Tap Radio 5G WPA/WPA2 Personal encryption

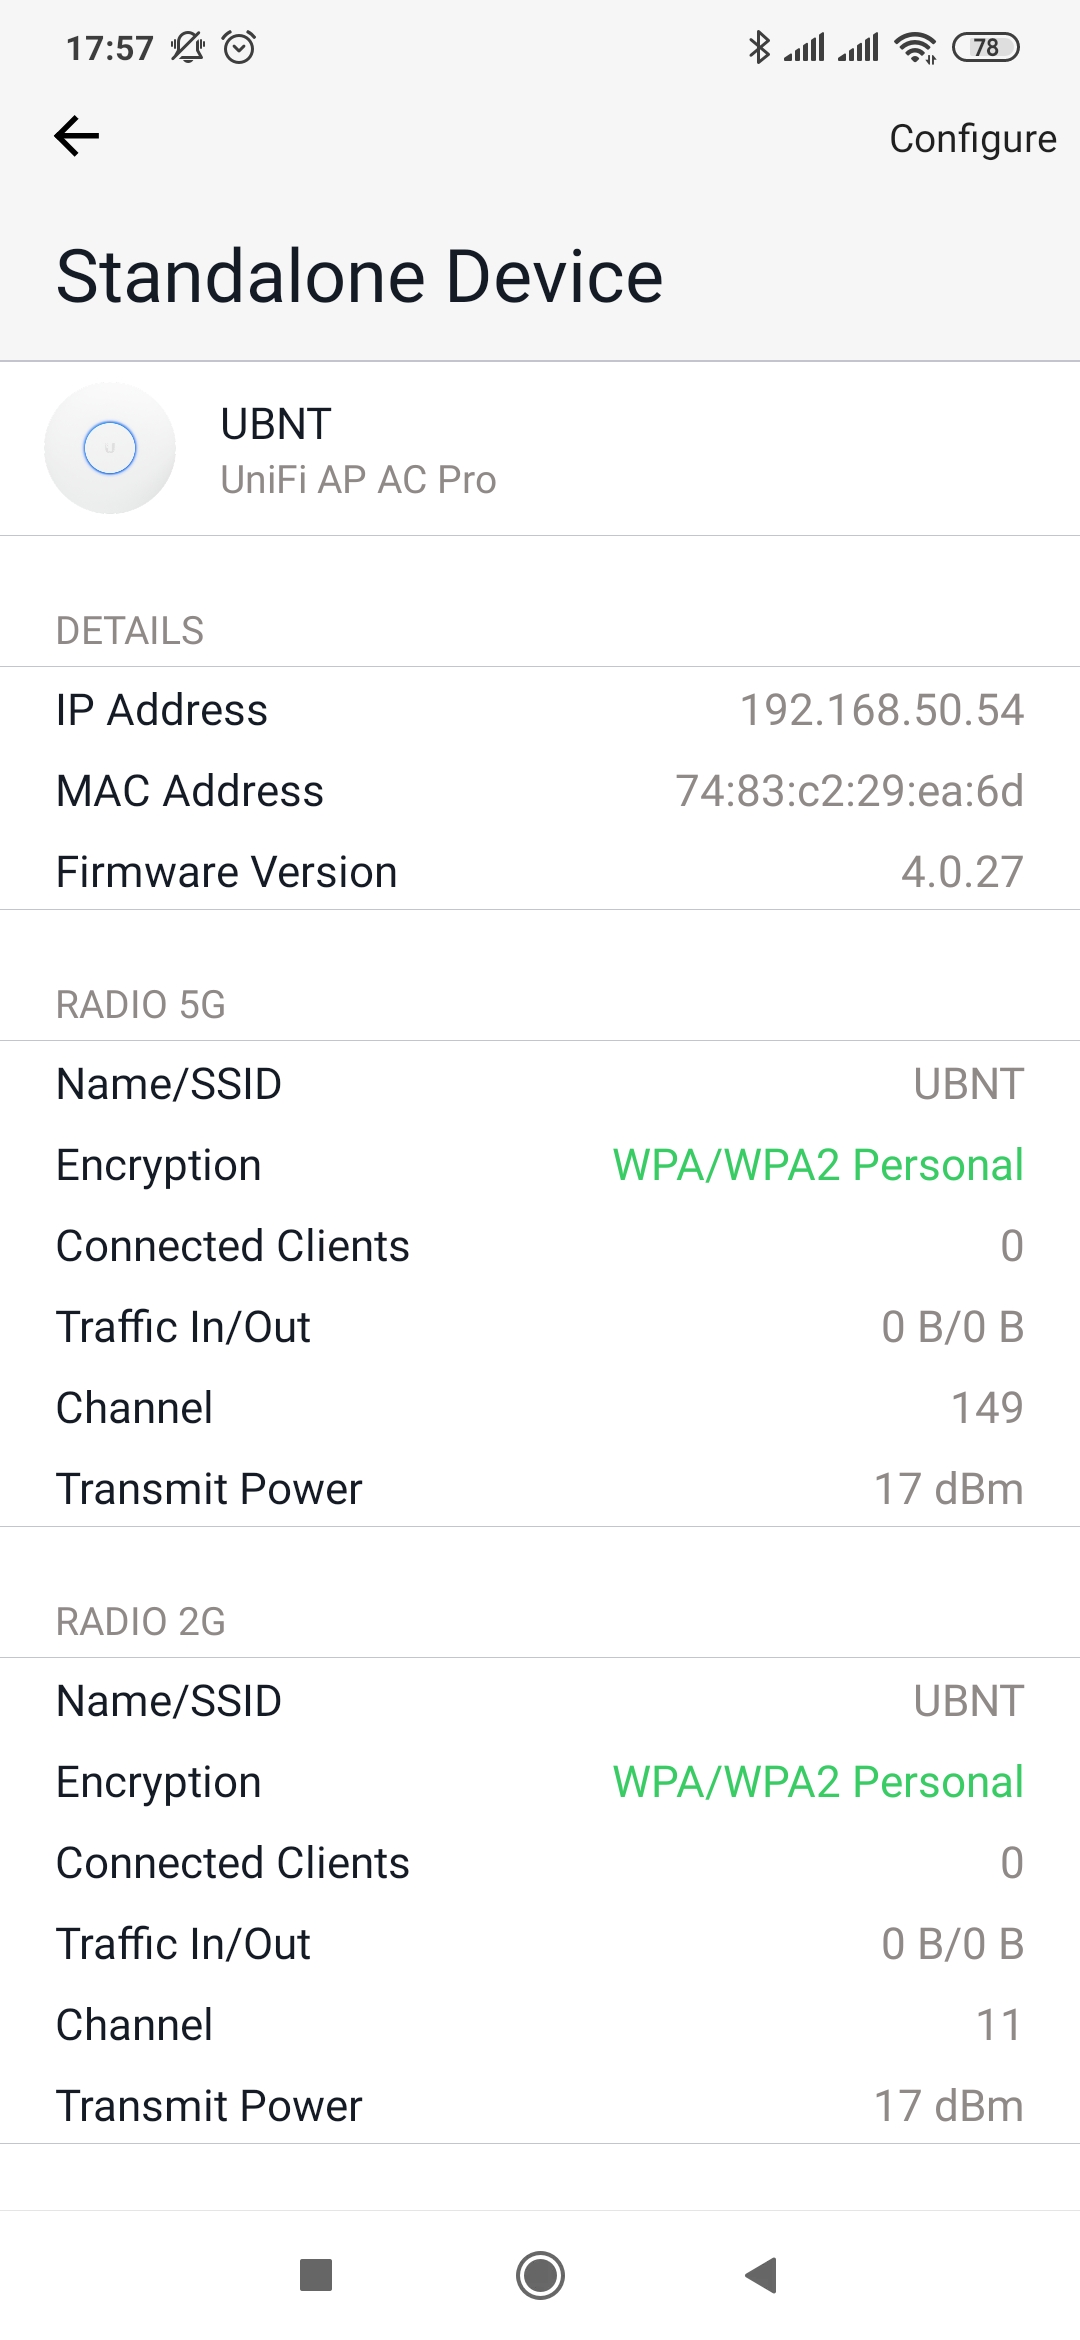[x=818, y=1165]
